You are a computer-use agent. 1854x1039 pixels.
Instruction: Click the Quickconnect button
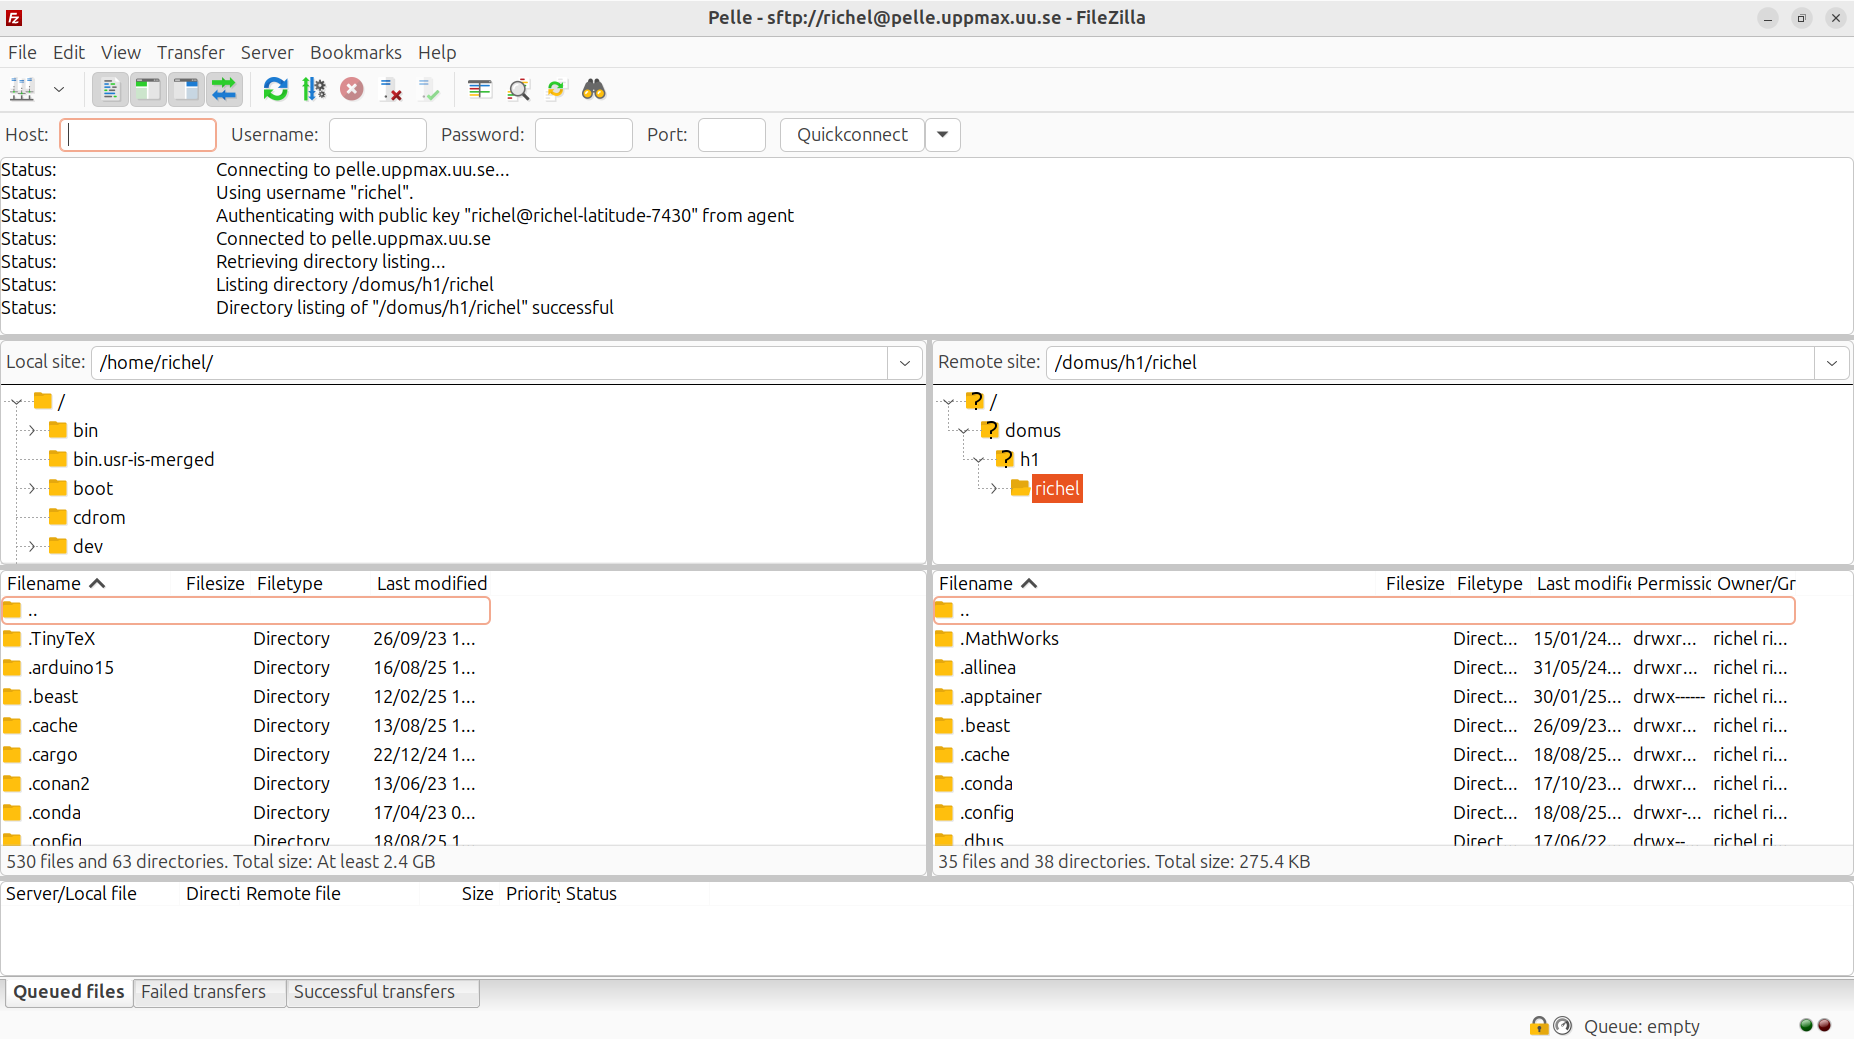(x=851, y=134)
